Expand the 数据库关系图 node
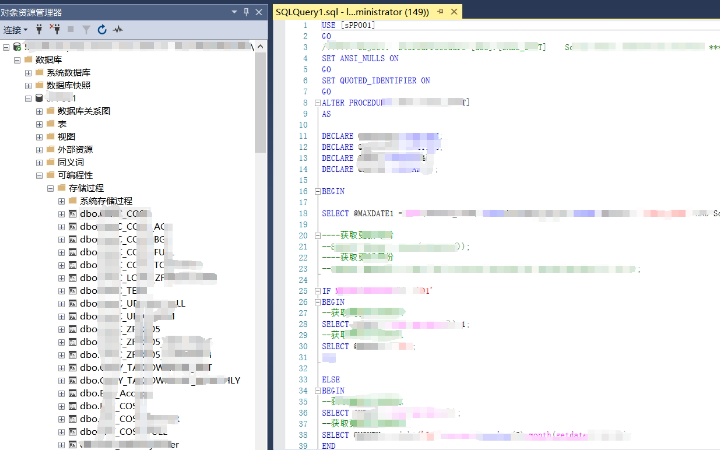This screenshot has height=450, width=720. 39,111
